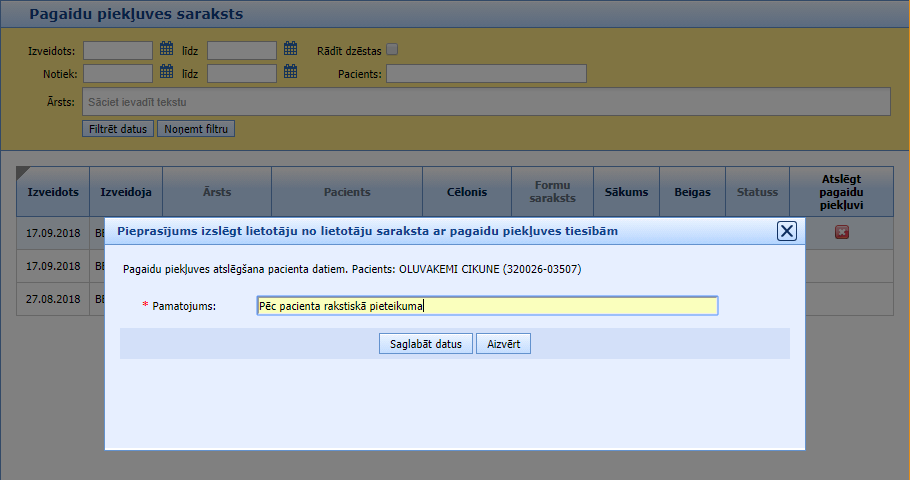Image resolution: width=910 pixels, height=480 pixels.
Task: Open calendar for Notiek līdz date
Action: 291,72
